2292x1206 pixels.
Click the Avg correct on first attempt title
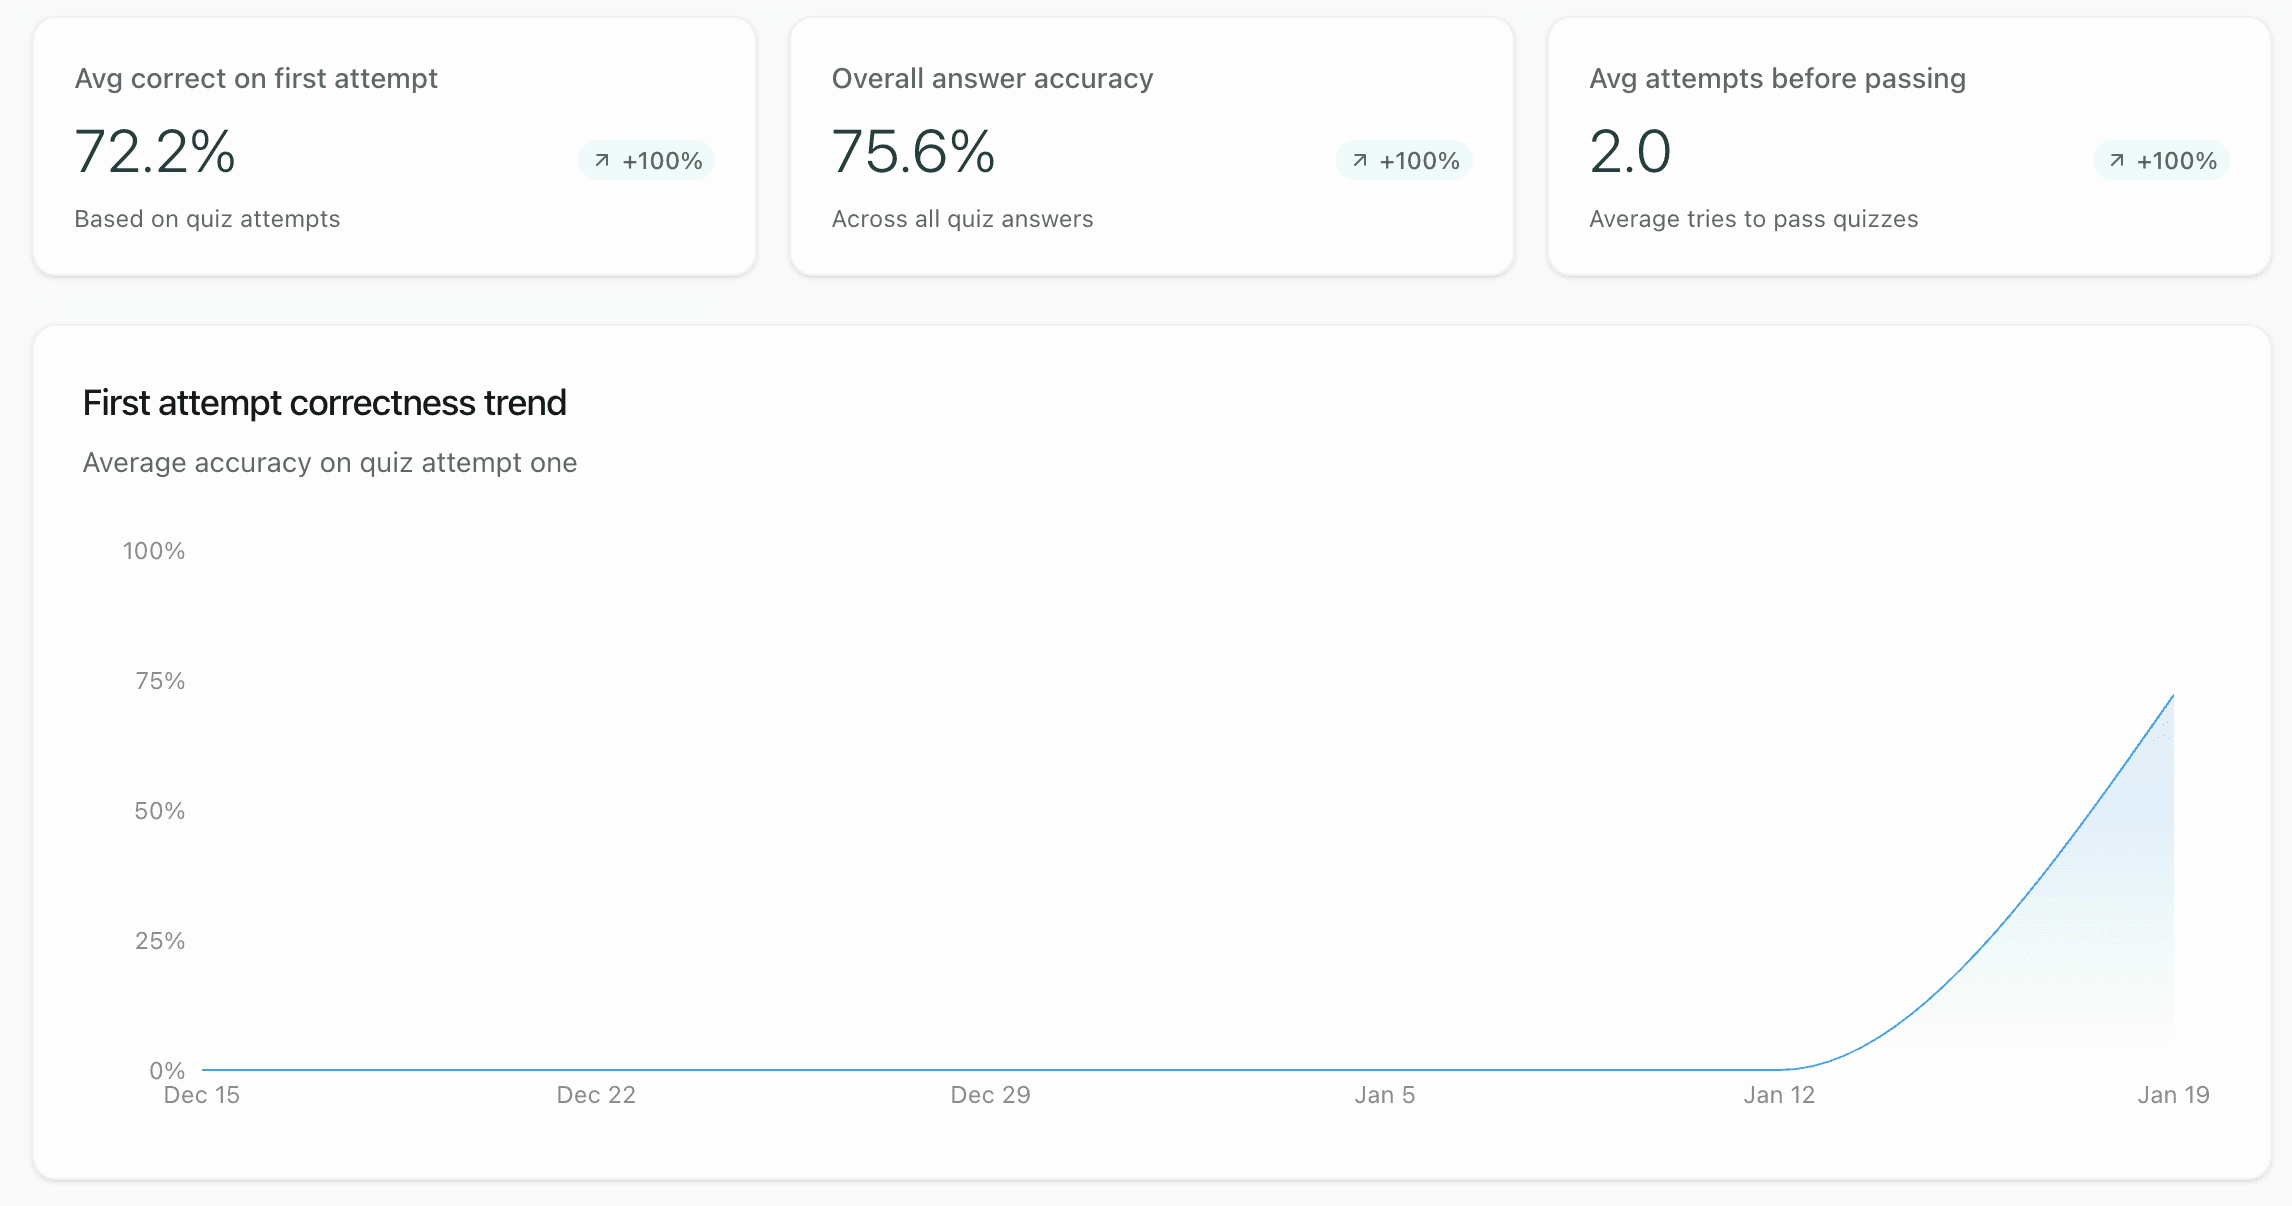[x=256, y=78]
